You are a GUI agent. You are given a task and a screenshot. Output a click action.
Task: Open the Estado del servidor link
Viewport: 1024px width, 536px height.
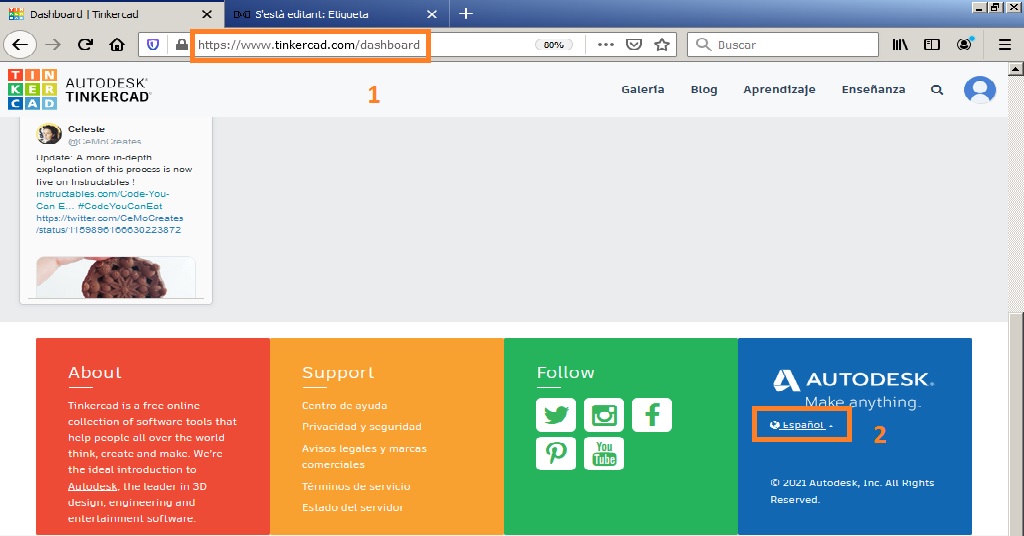click(x=352, y=507)
